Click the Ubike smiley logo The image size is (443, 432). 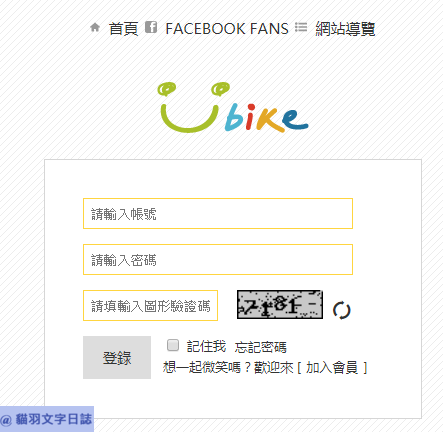(x=233, y=107)
